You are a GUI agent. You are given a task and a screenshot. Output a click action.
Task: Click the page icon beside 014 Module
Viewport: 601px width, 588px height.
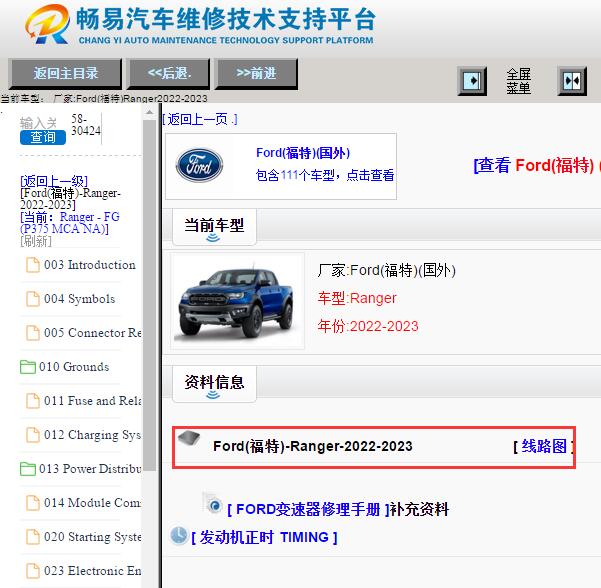[x=33, y=503]
